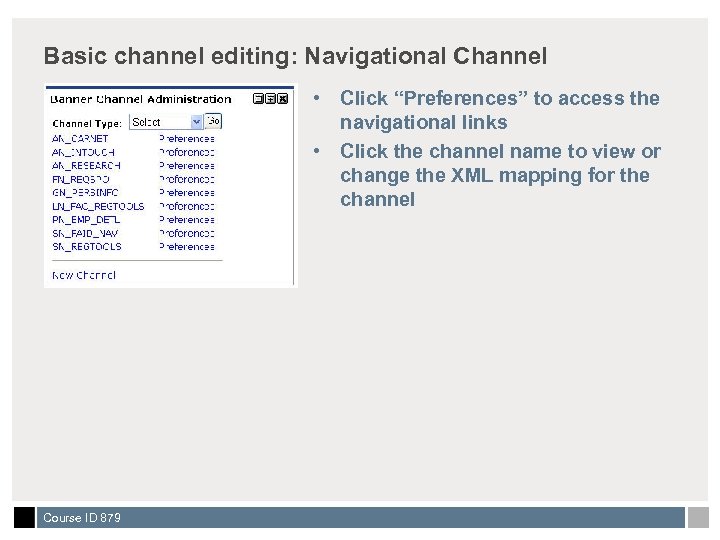Click Preferences for SN_REGTOOLS
720x540 pixels.
click(x=187, y=247)
